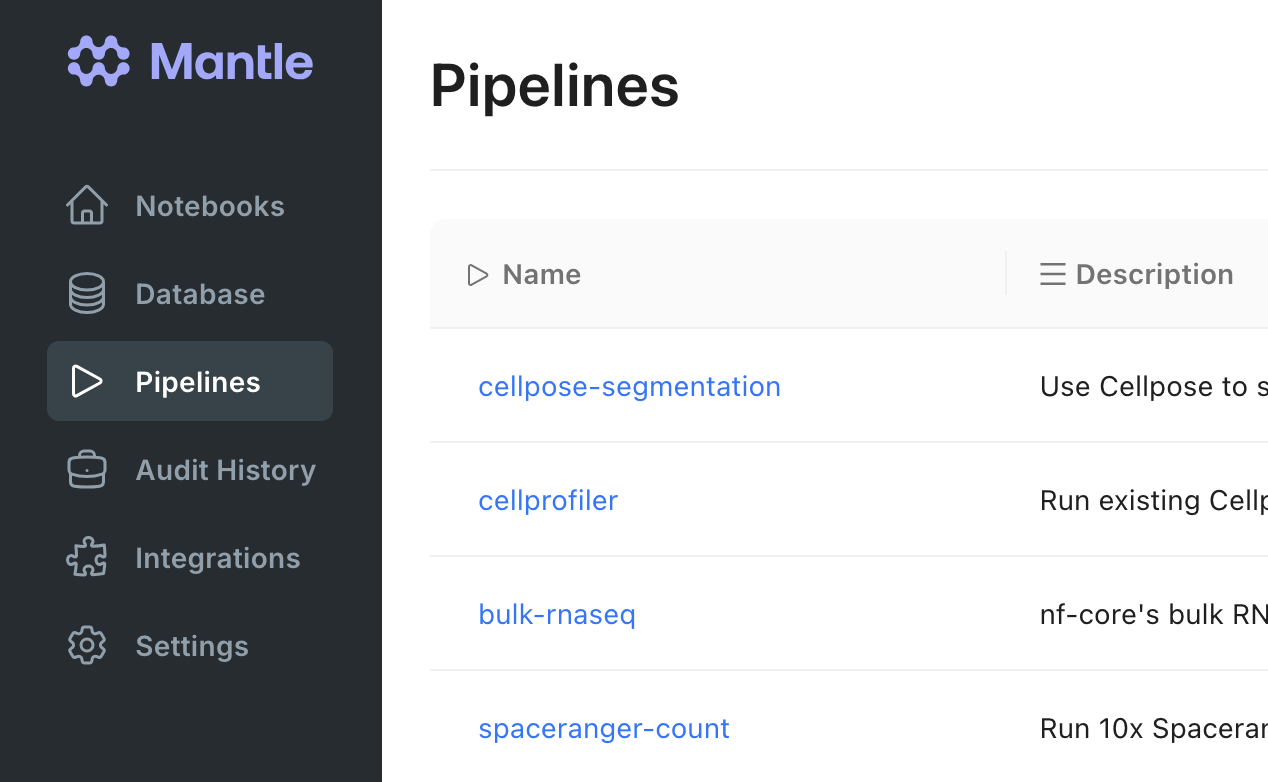Click the Integrations puzzle piece icon
This screenshot has height=782, width=1268.
click(87, 557)
